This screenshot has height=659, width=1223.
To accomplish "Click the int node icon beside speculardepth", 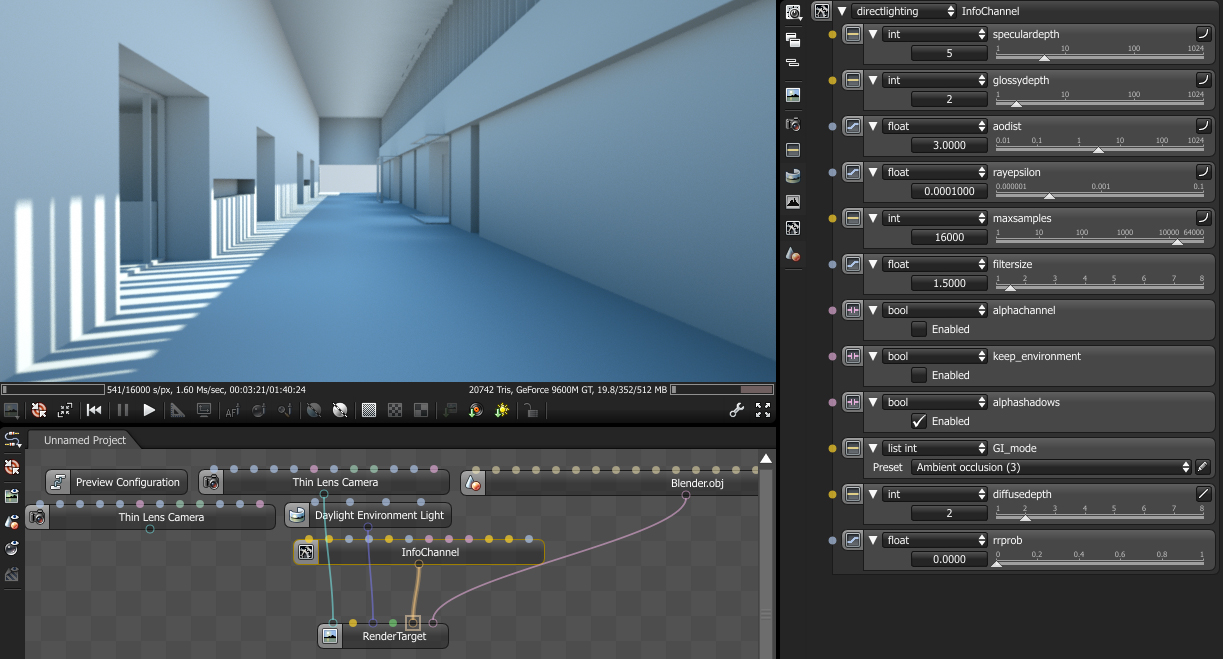I will (x=853, y=34).
